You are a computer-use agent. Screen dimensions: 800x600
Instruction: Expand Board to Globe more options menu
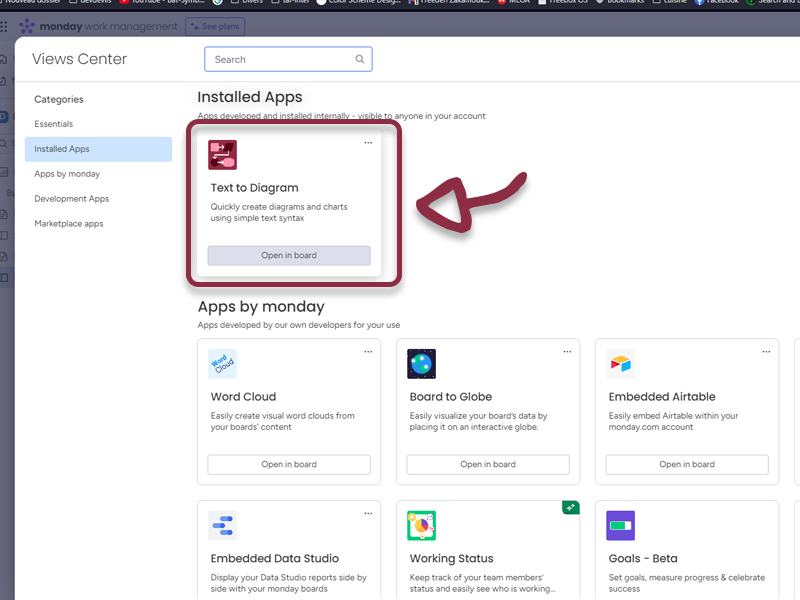567,352
